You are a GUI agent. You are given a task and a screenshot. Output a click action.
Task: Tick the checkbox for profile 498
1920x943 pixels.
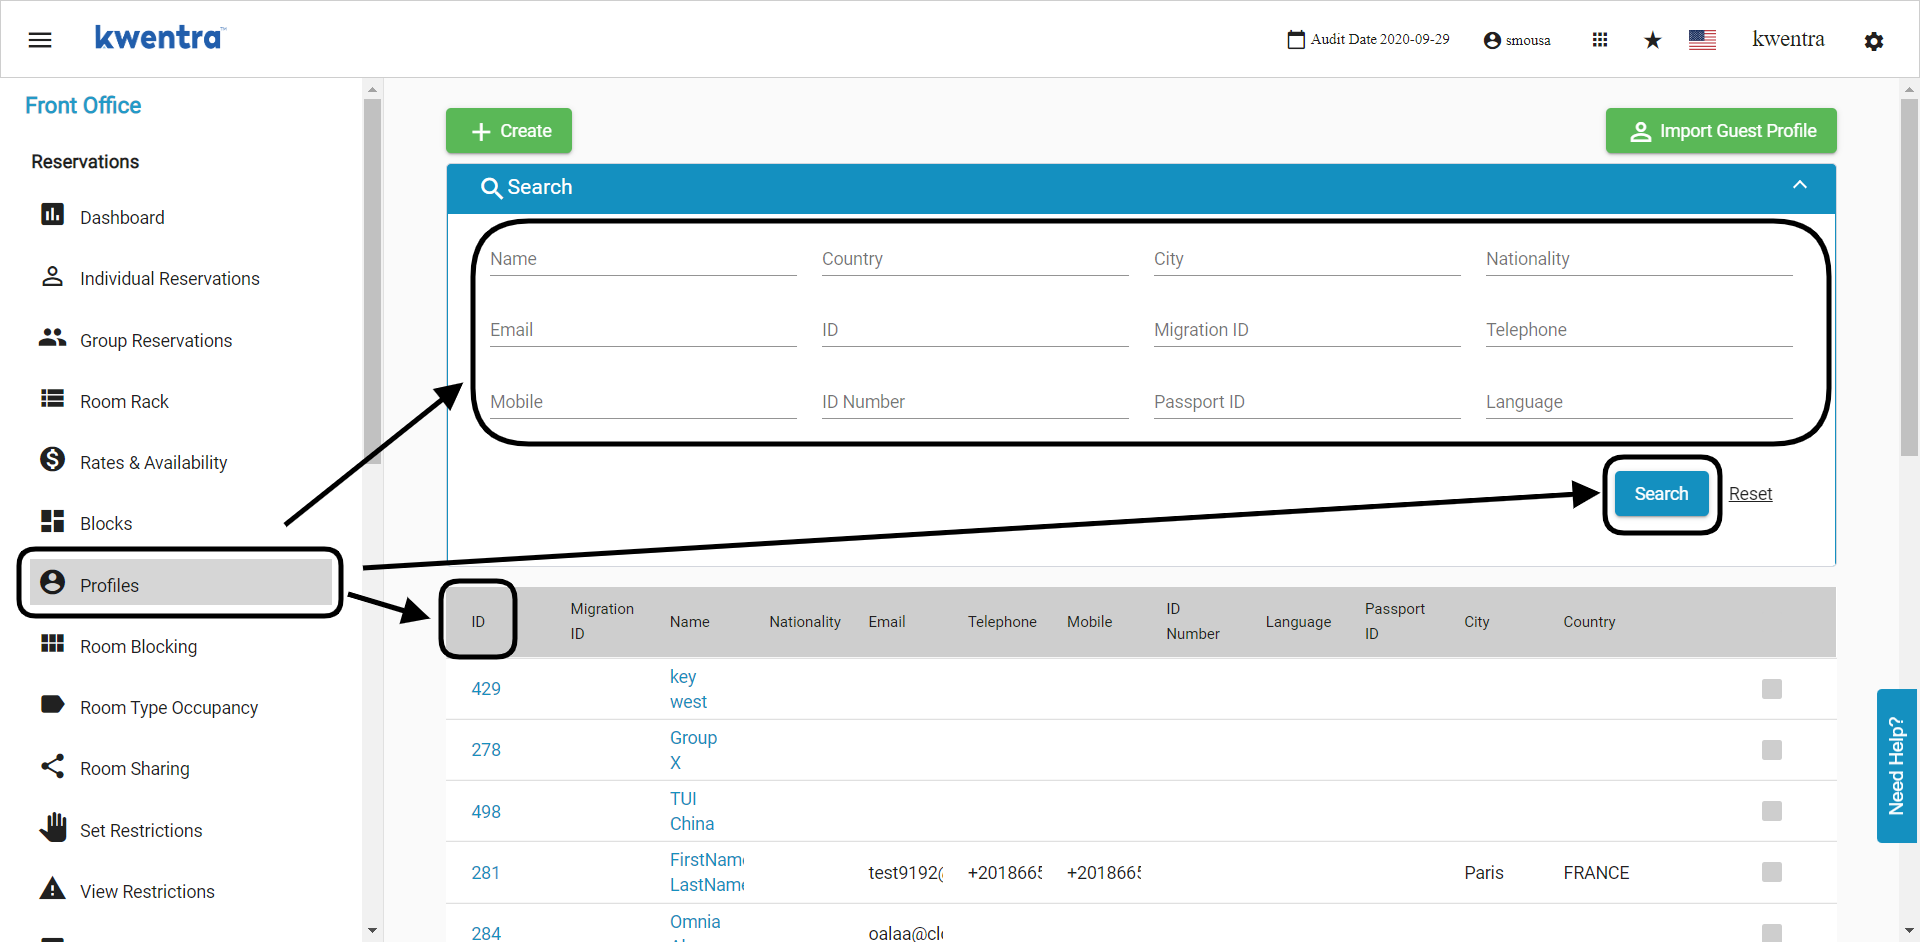click(x=1772, y=811)
